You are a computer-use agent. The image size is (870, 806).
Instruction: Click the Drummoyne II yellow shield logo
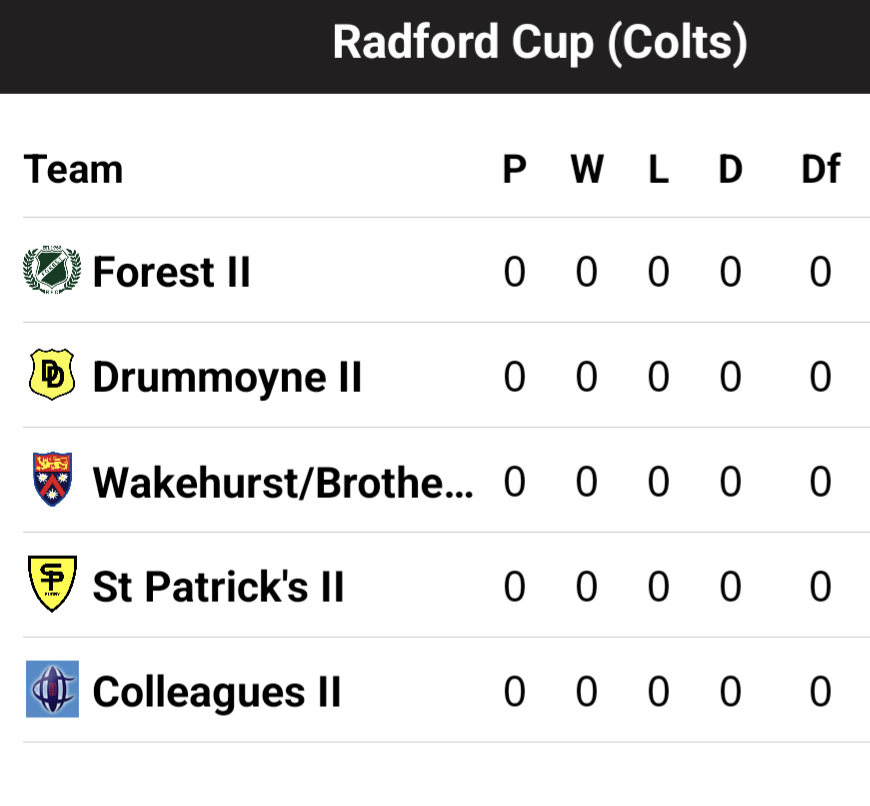52,376
